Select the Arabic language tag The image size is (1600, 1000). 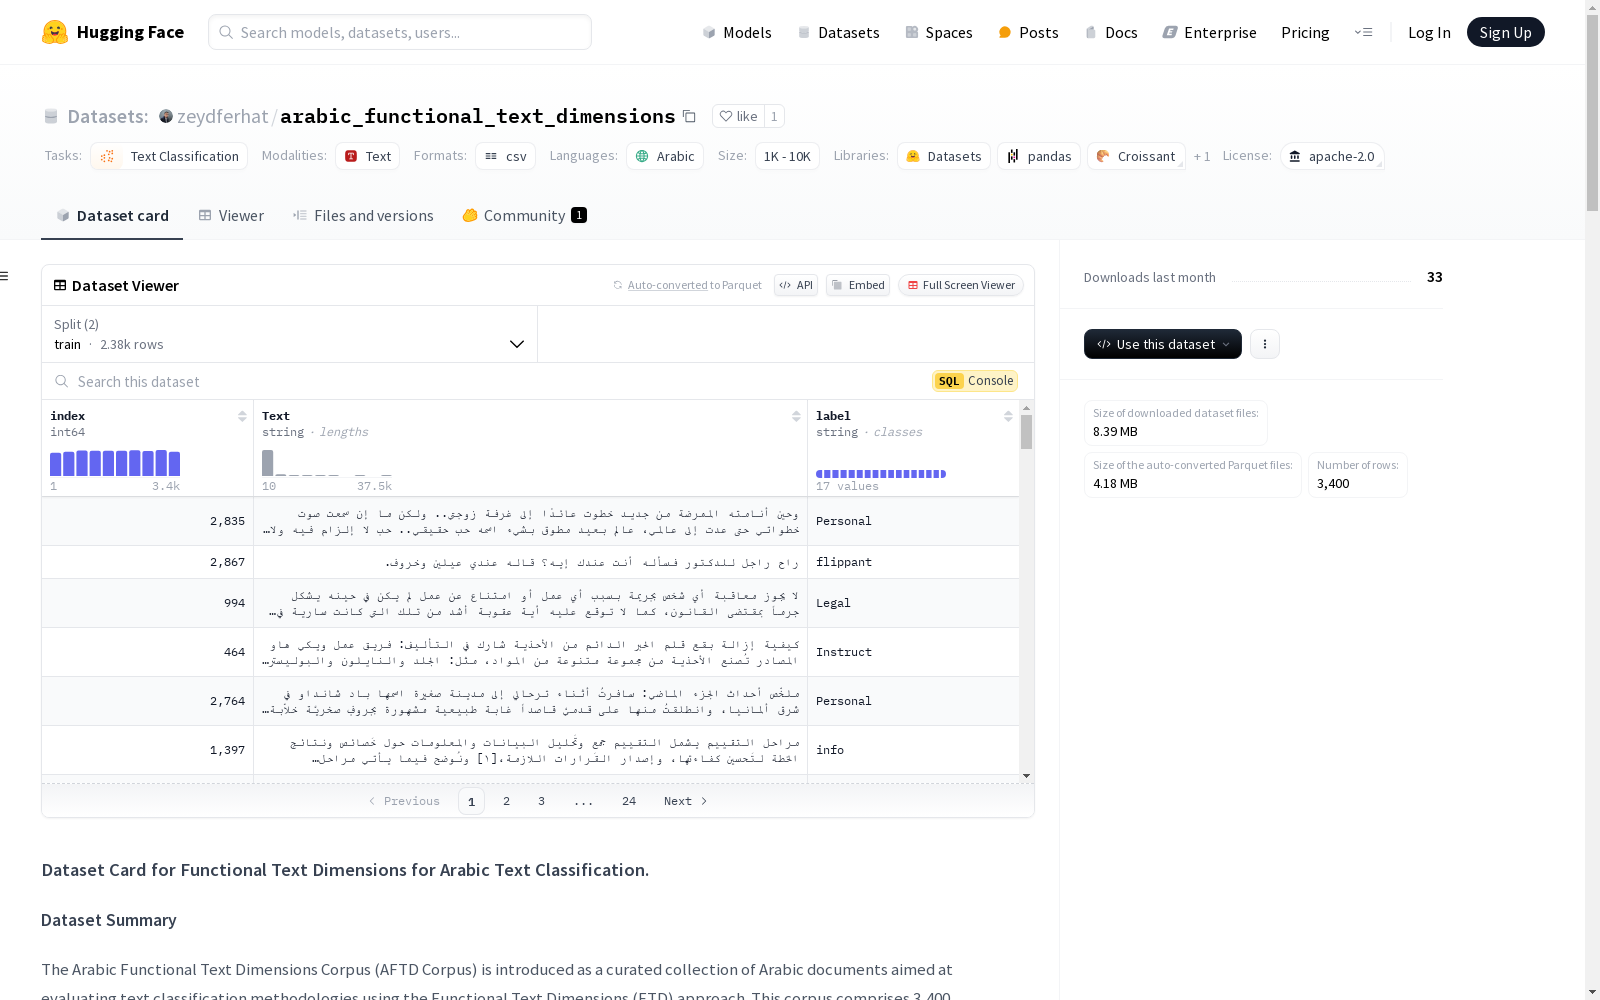pyautogui.click(x=665, y=156)
